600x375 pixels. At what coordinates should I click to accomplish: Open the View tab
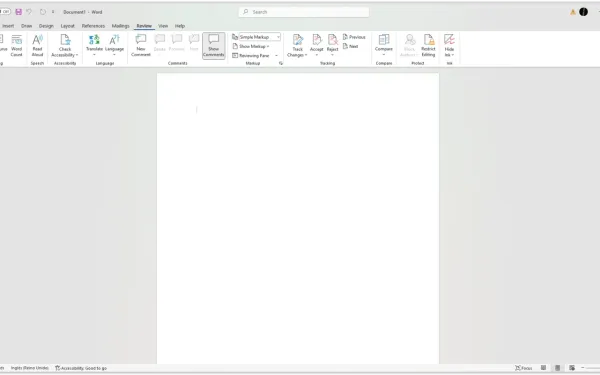[163, 26]
